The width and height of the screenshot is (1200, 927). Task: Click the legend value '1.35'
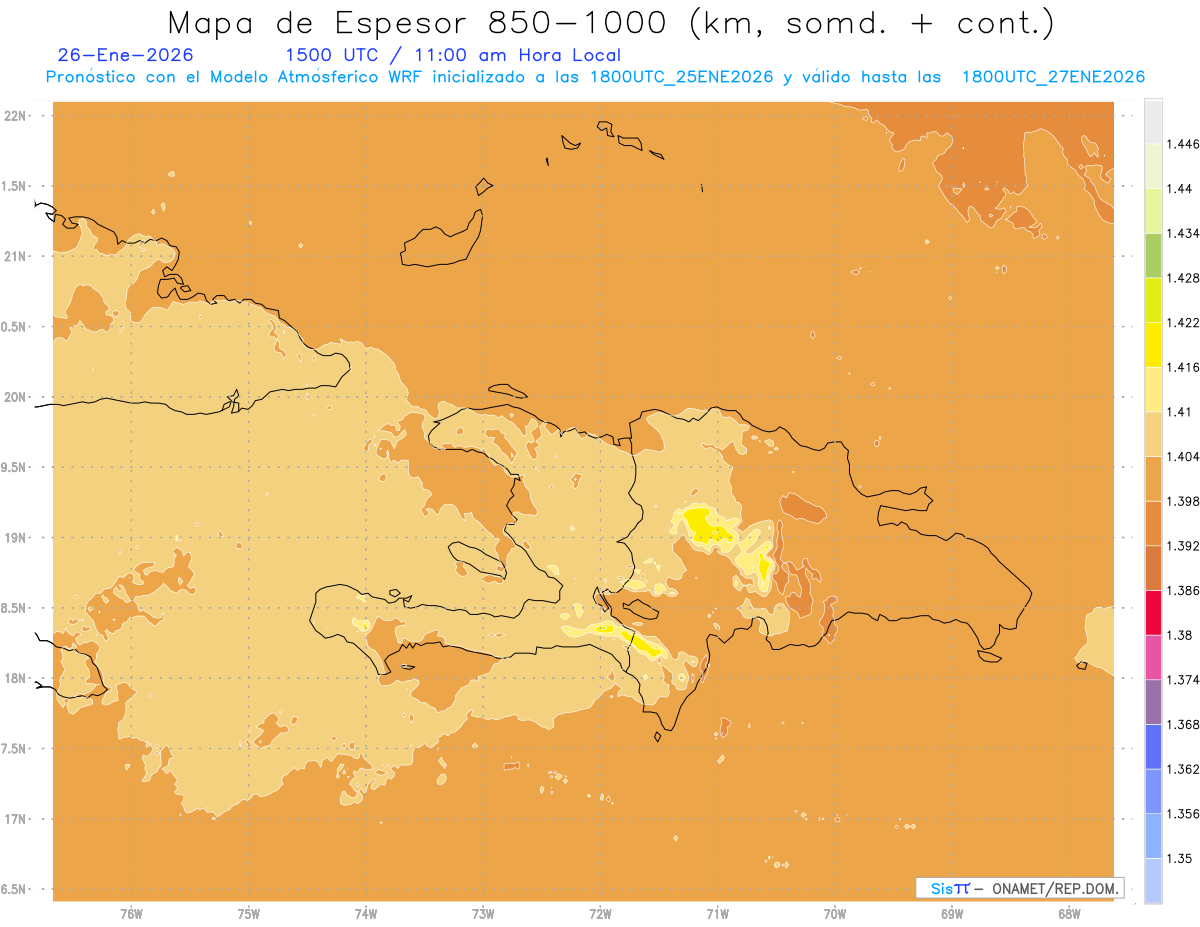pos(1179,859)
